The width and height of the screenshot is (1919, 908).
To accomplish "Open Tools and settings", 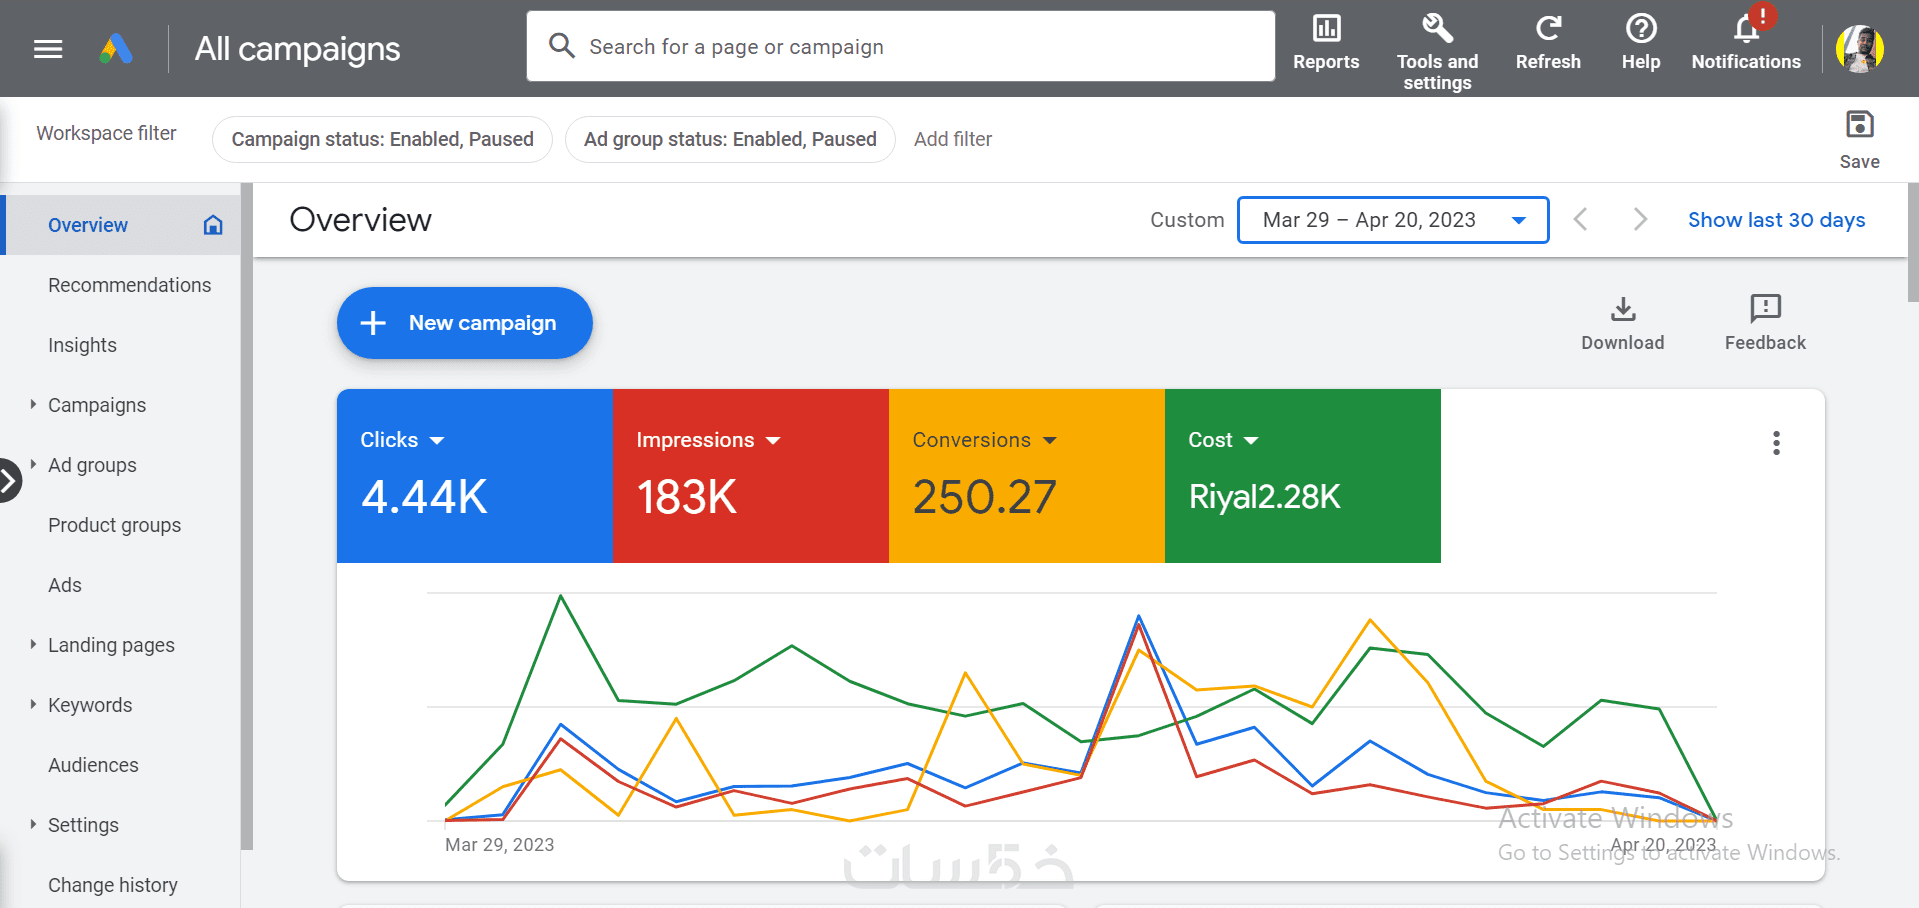I will 1437,52.
